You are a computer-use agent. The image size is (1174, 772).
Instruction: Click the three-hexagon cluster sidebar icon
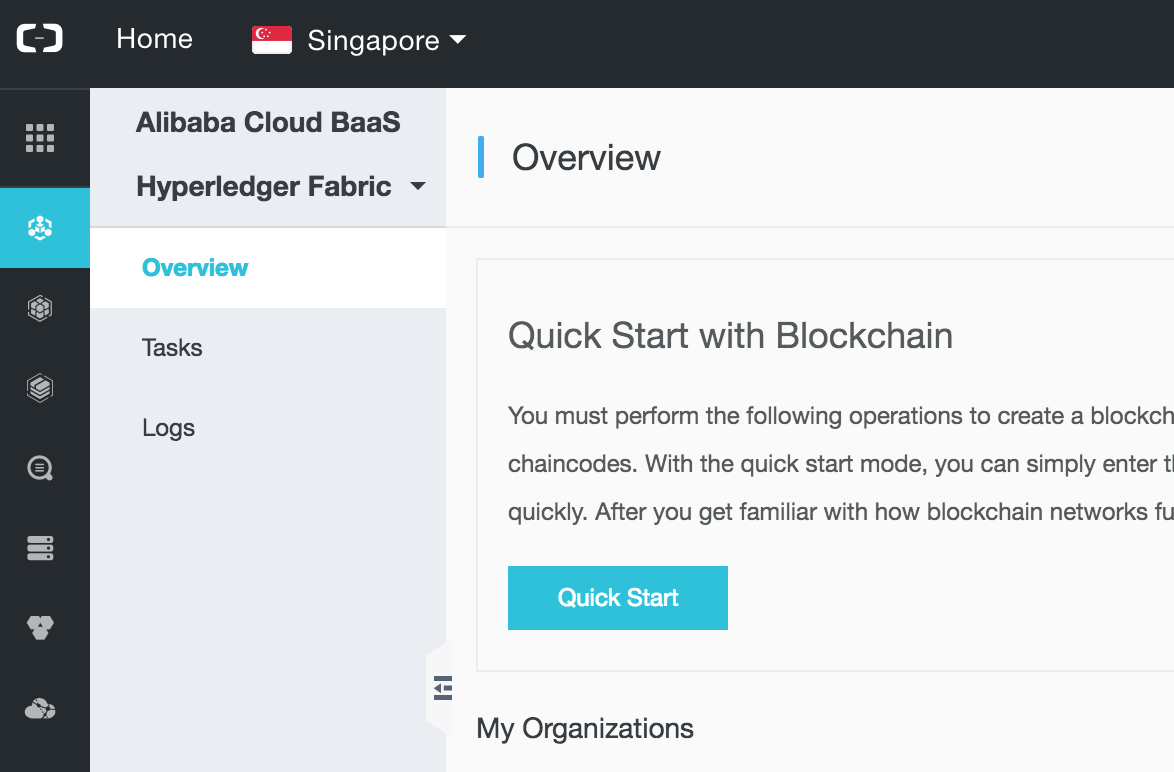tap(40, 627)
